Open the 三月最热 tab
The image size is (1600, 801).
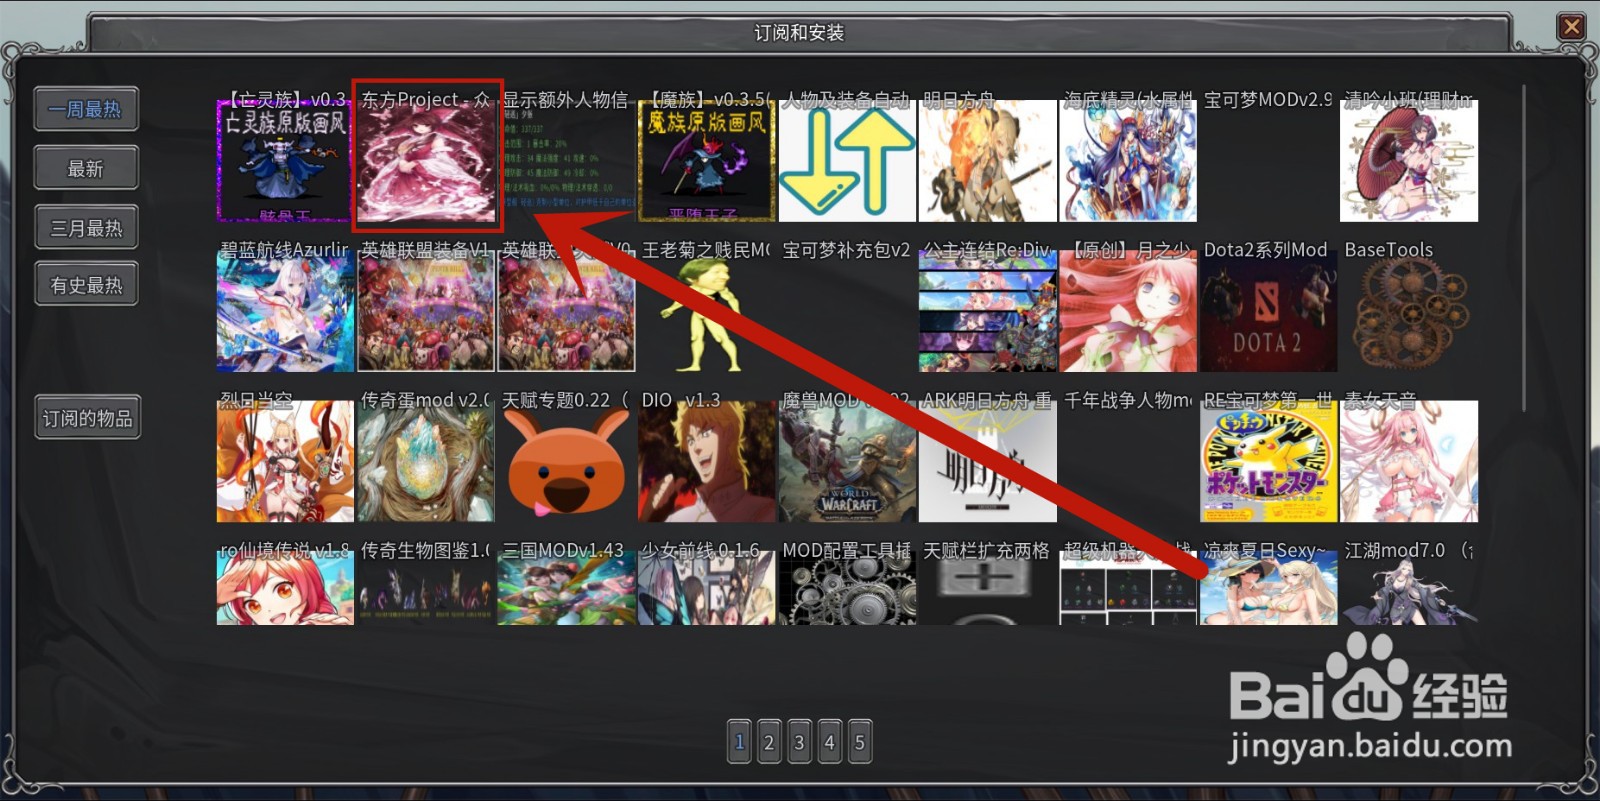(86, 227)
